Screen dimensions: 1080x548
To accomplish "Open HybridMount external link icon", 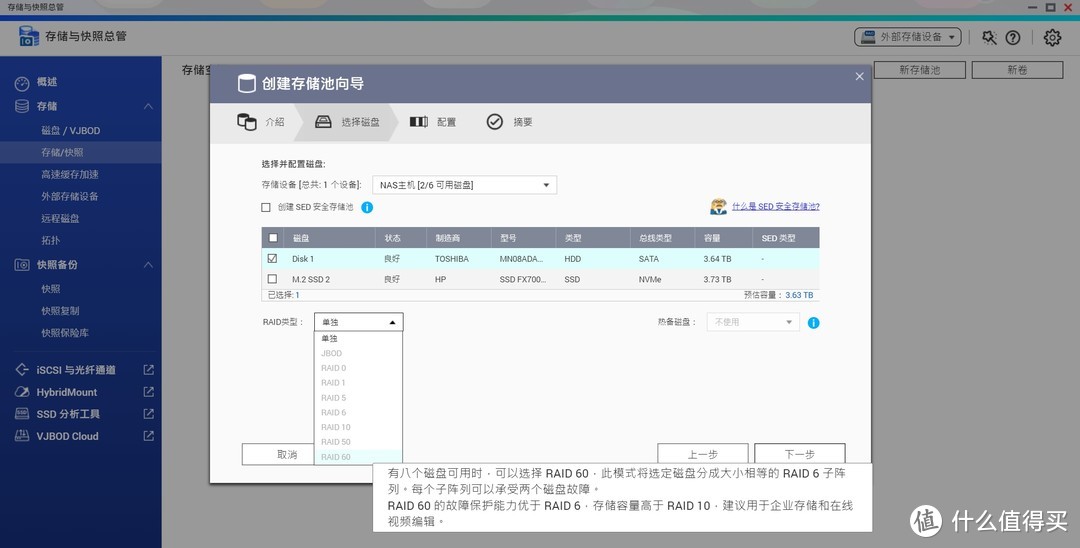I will [x=148, y=392].
